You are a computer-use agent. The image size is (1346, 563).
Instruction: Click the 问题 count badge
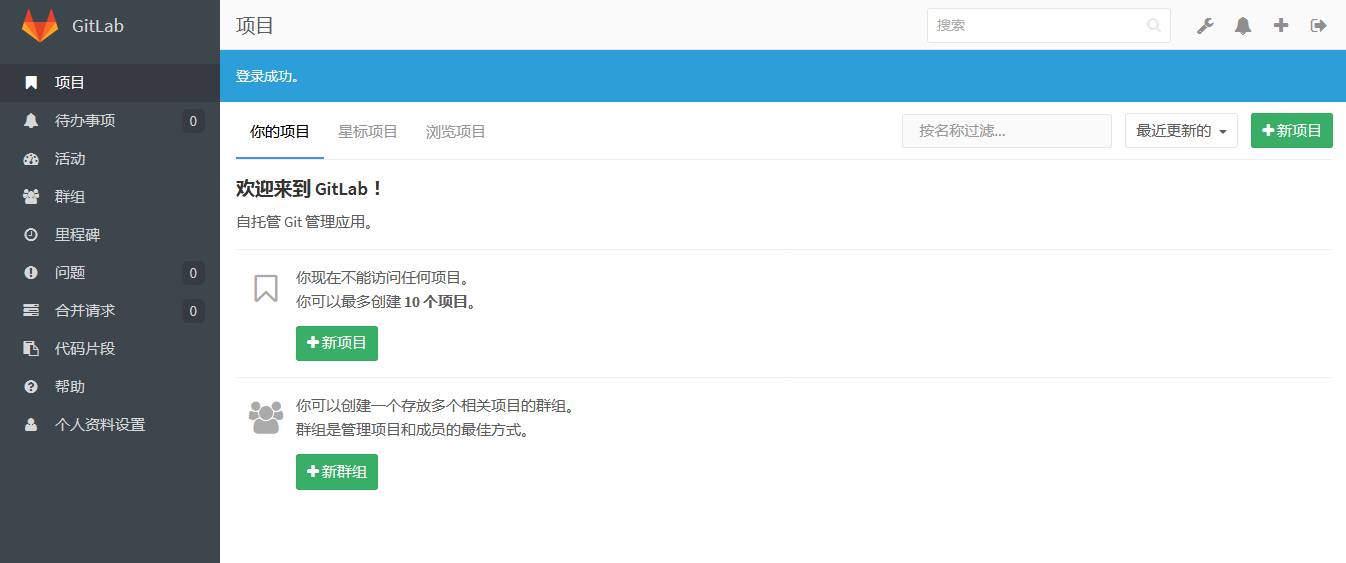coord(193,273)
